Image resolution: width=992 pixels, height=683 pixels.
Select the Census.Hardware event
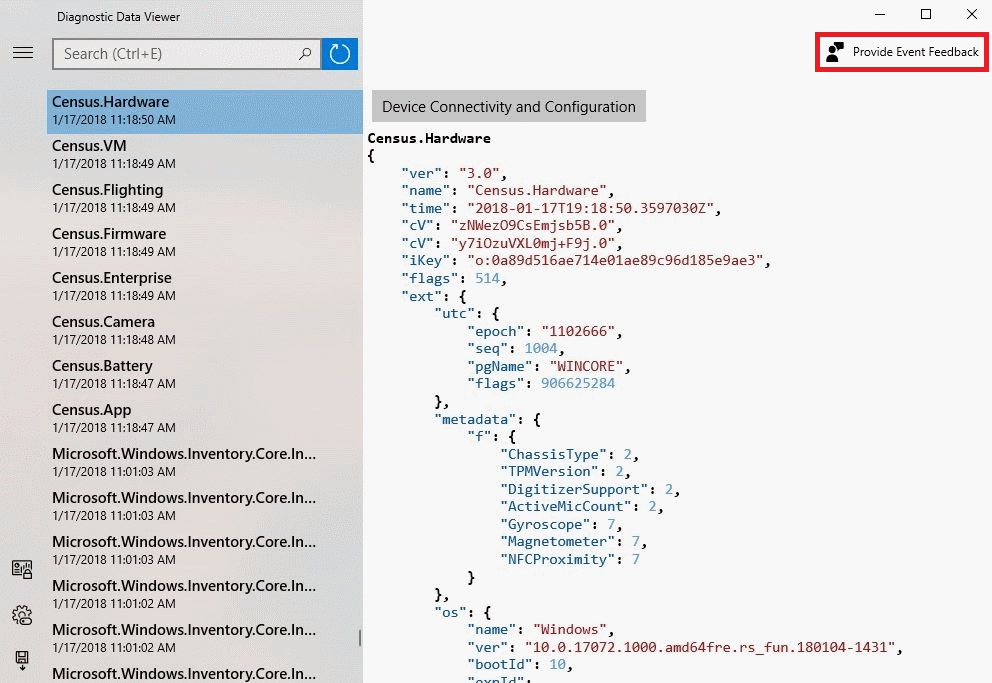pos(204,111)
